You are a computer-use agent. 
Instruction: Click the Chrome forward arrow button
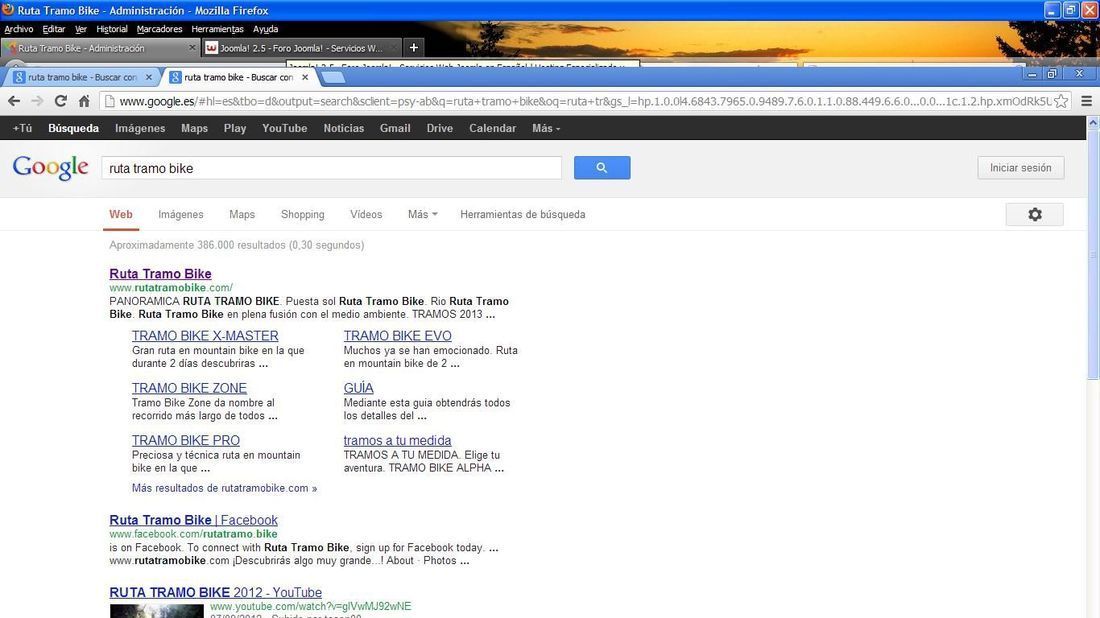coord(37,101)
